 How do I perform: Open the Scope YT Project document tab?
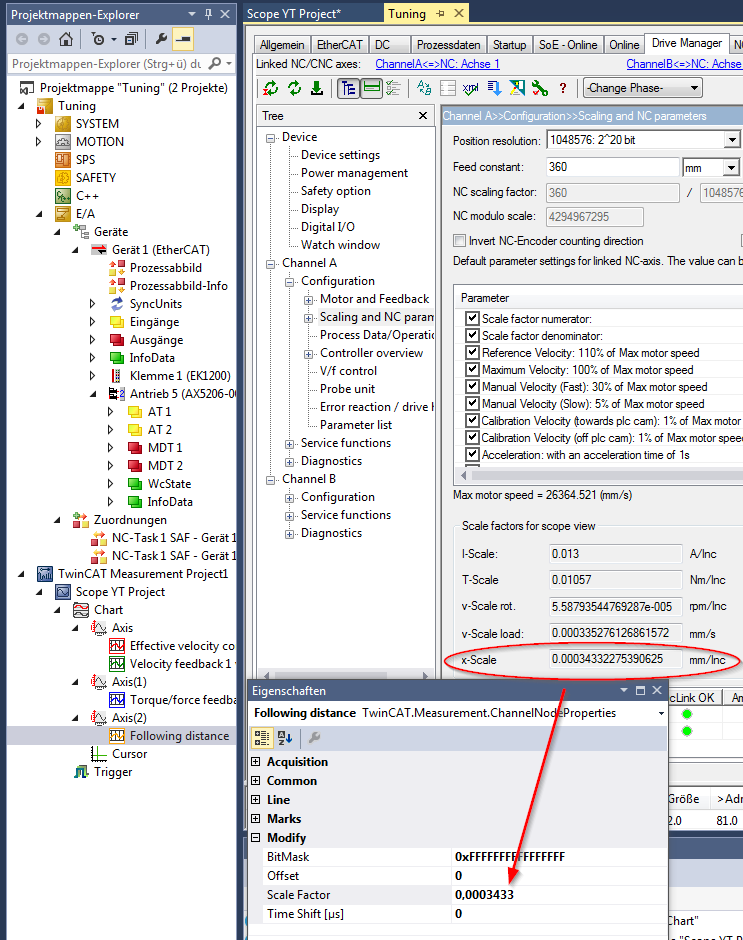(x=294, y=13)
